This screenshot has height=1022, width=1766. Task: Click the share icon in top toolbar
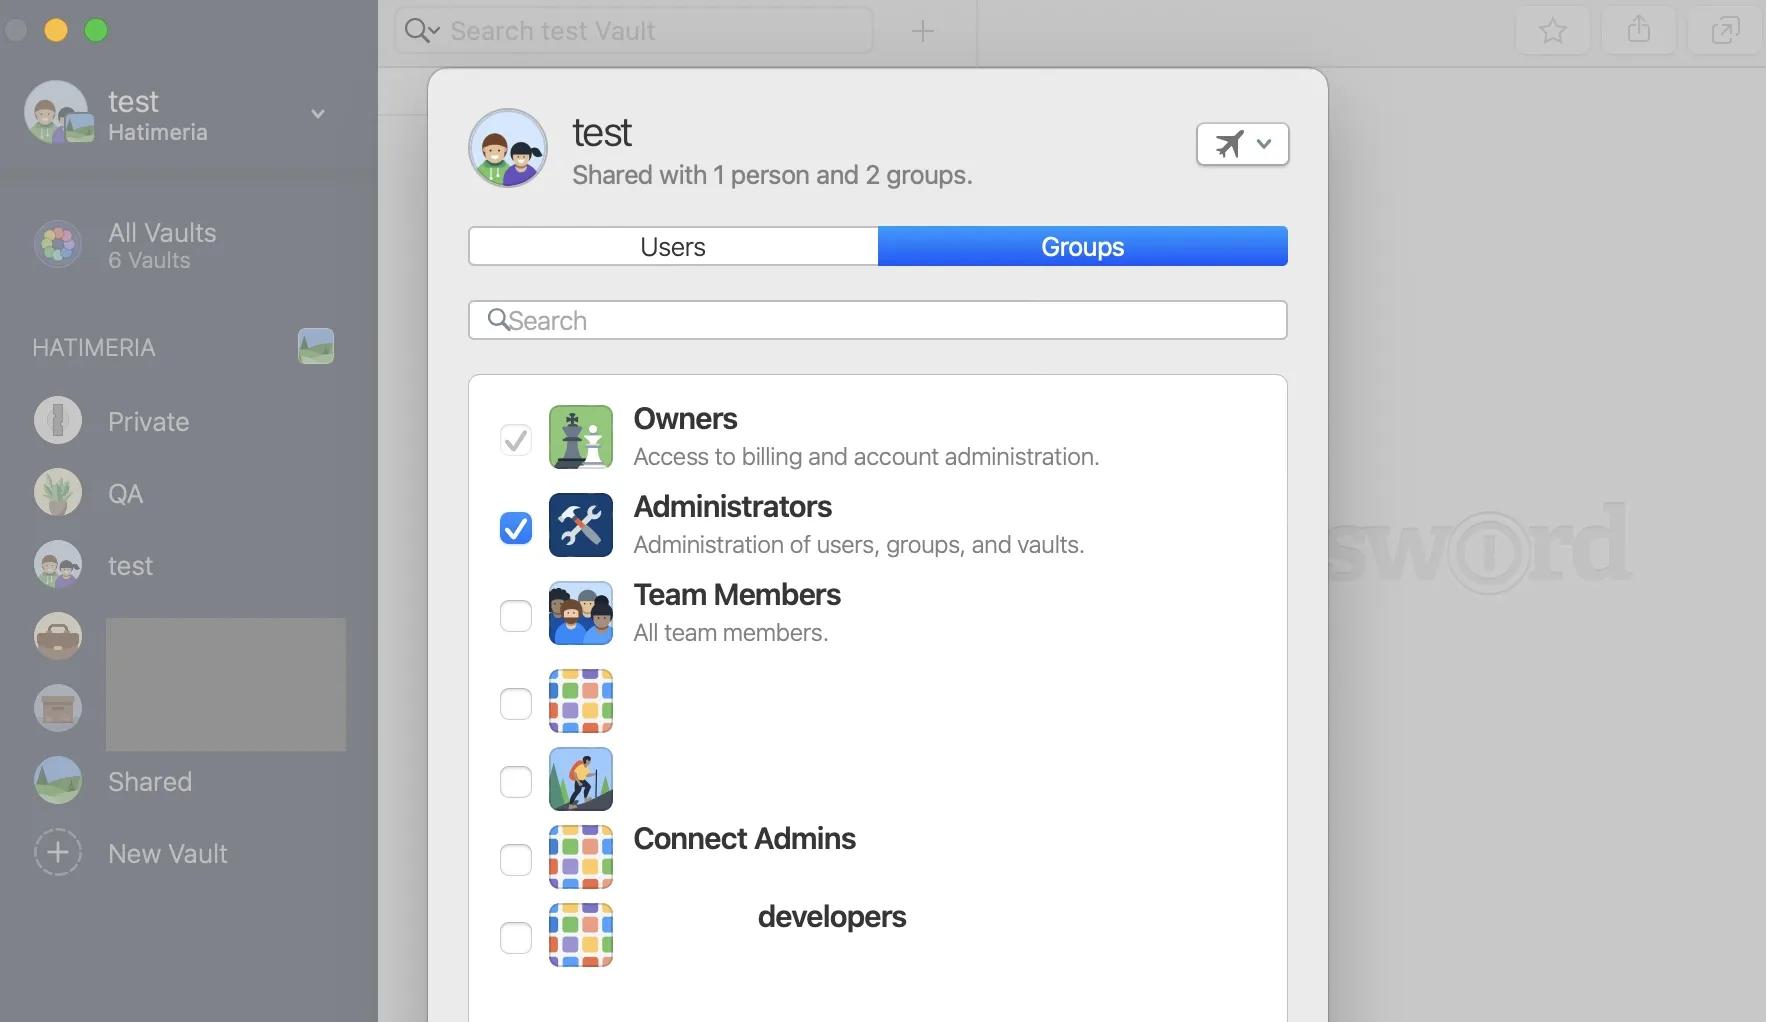1638,31
